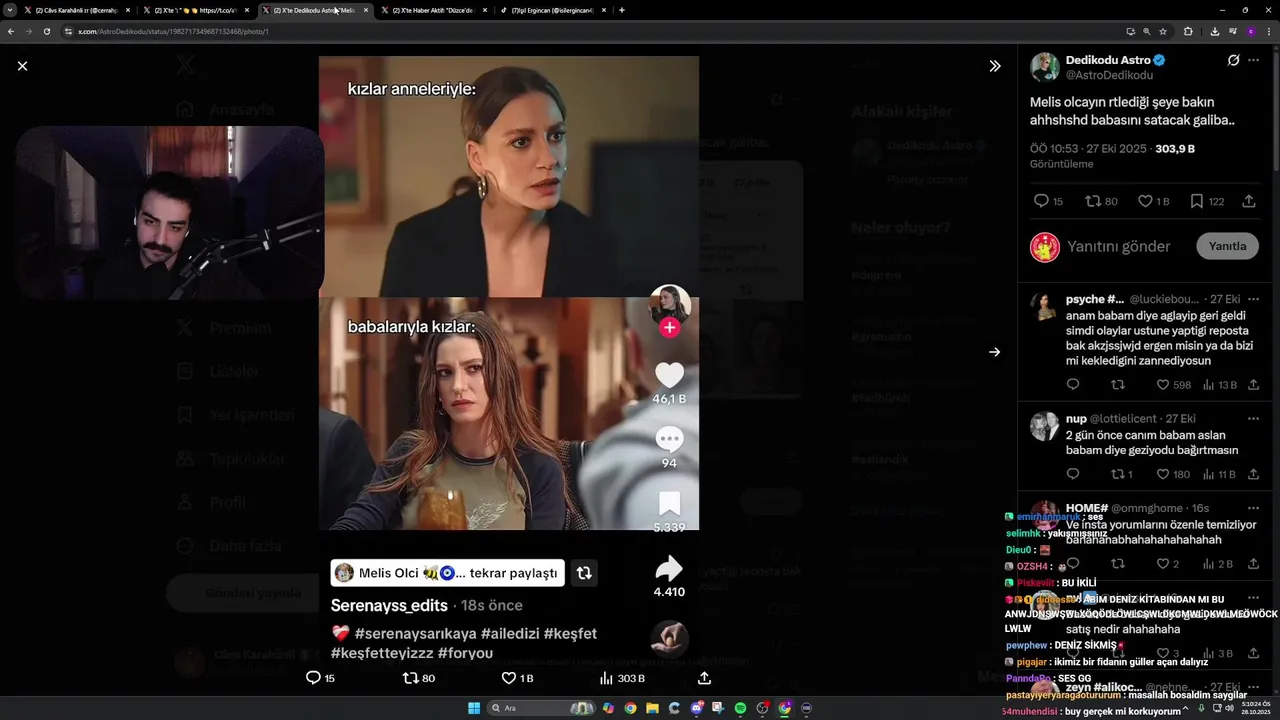Reload the page
This screenshot has height=720, width=1280.
[x=46, y=31]
